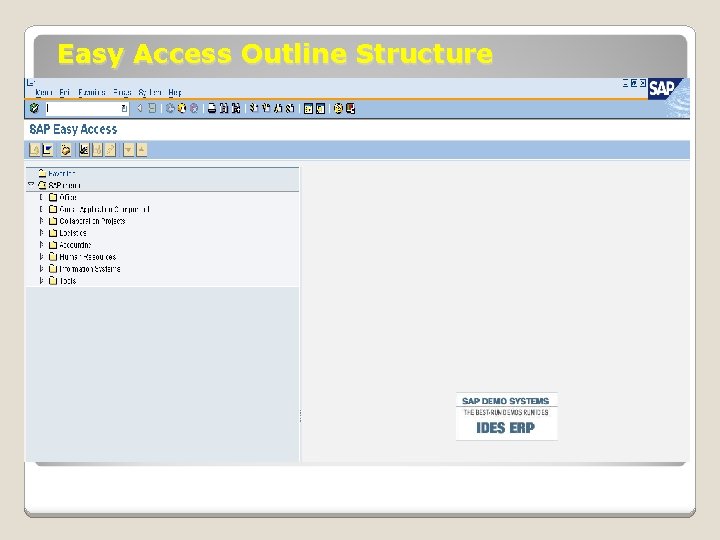Select the Favorites tree node
The height and width of the screenshot is (540, 720).
(x=62, y=174)
